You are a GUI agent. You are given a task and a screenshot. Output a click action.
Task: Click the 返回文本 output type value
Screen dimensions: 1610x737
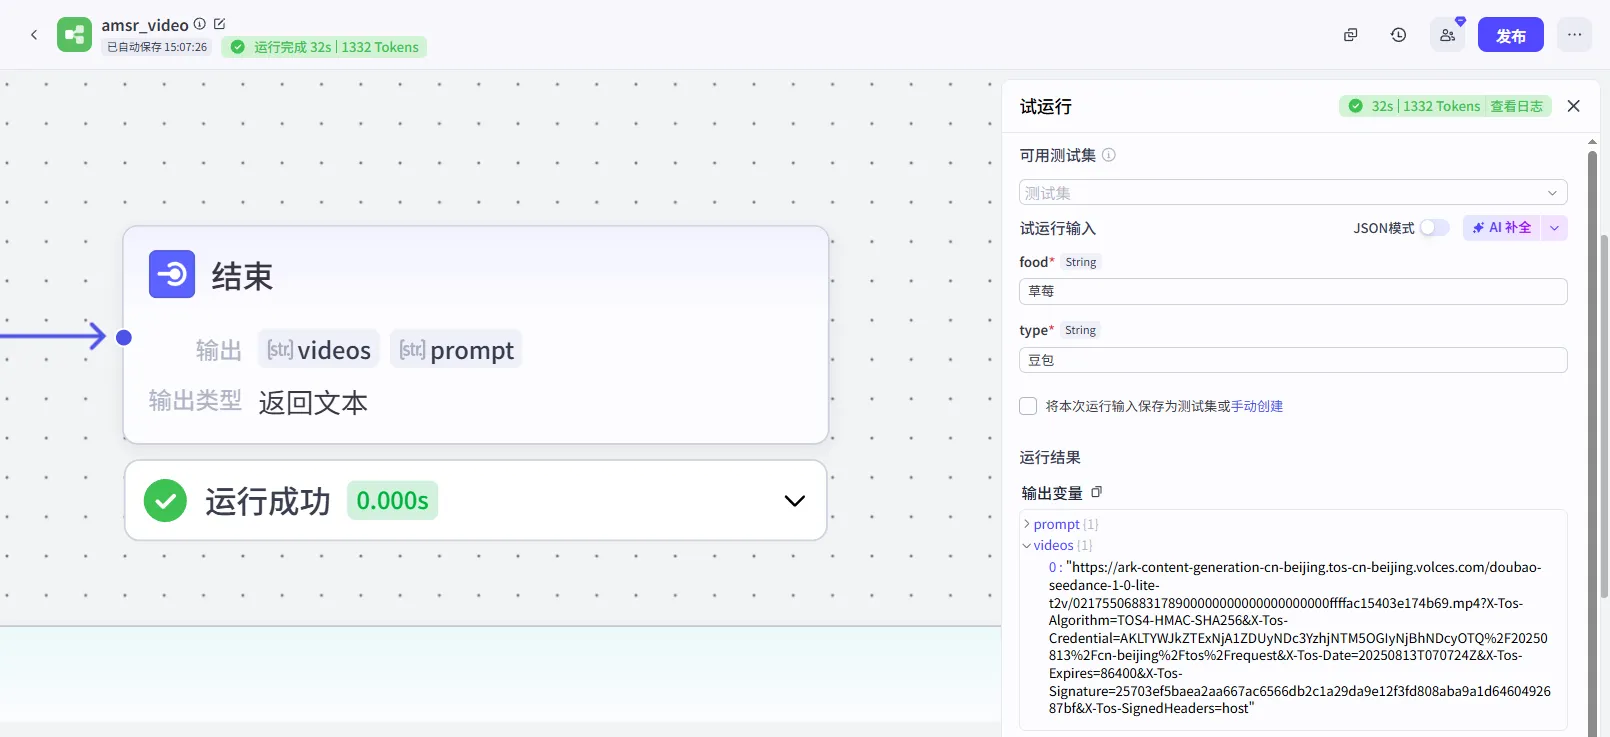point(313,402)
